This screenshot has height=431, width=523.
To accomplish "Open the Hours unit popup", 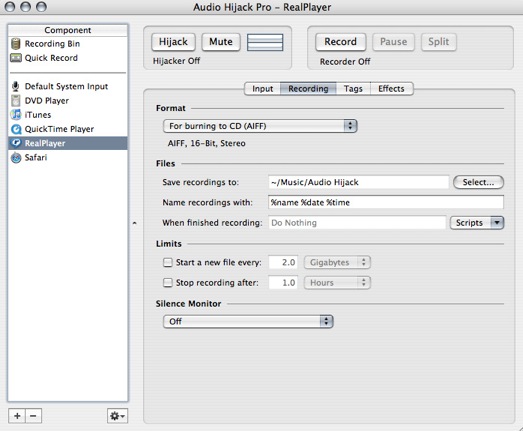I will (x=337, y=283).
